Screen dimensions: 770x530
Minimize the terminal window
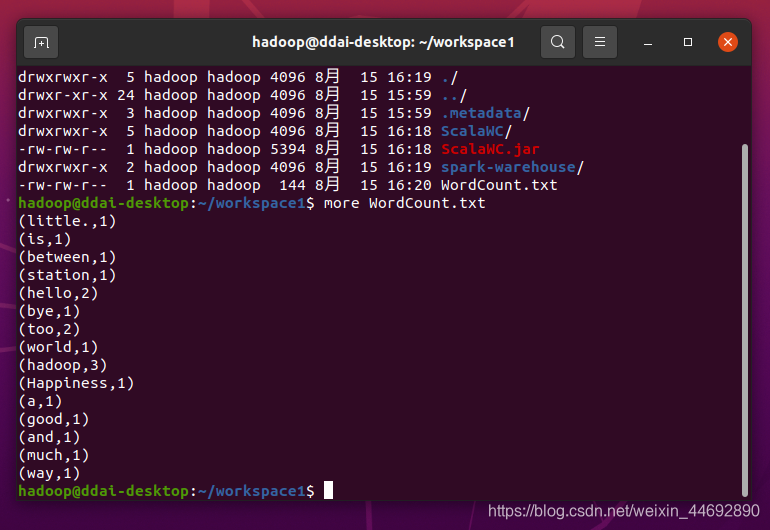[x=648, y=43]
